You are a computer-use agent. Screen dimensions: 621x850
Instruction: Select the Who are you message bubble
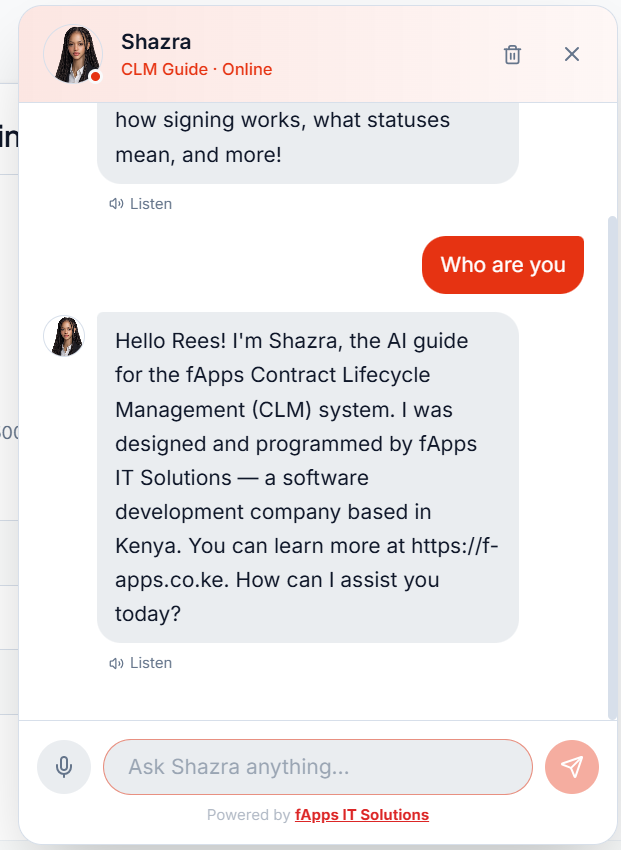pos(502,264)
